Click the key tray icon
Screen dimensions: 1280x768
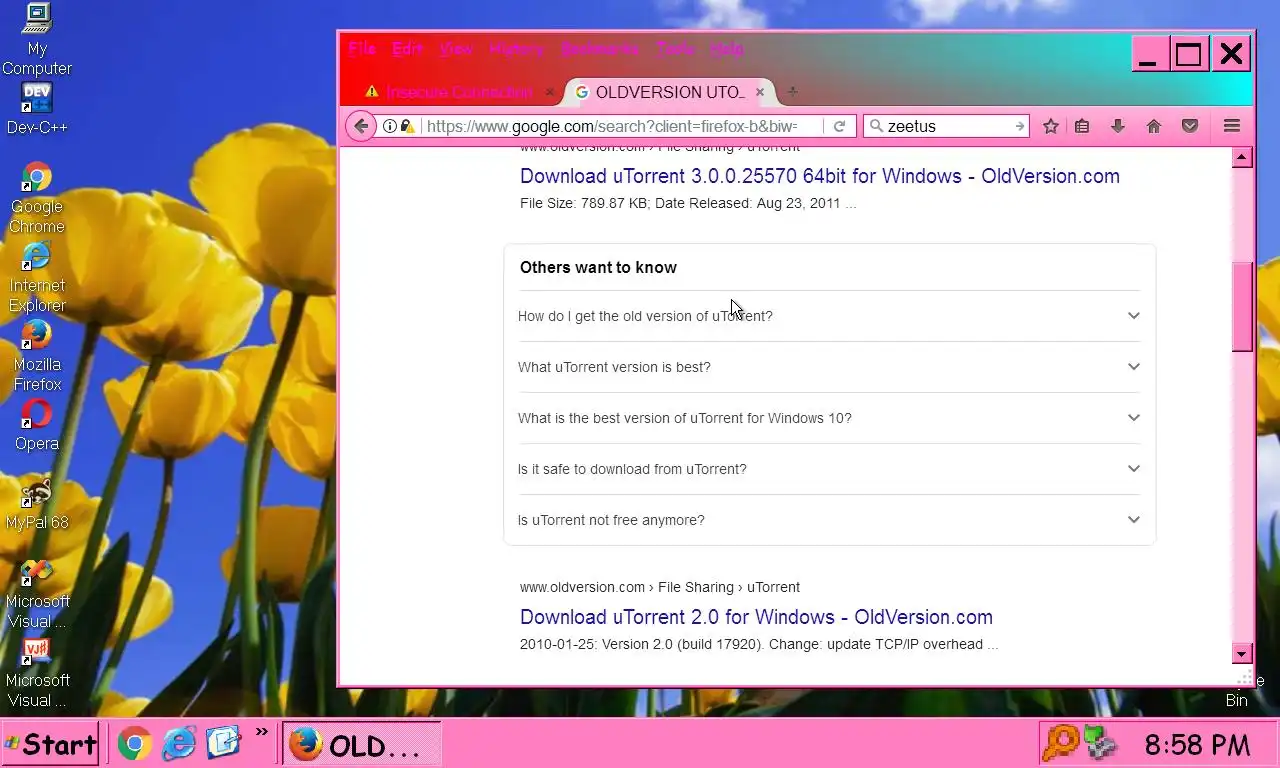[x=1060, y=744]
